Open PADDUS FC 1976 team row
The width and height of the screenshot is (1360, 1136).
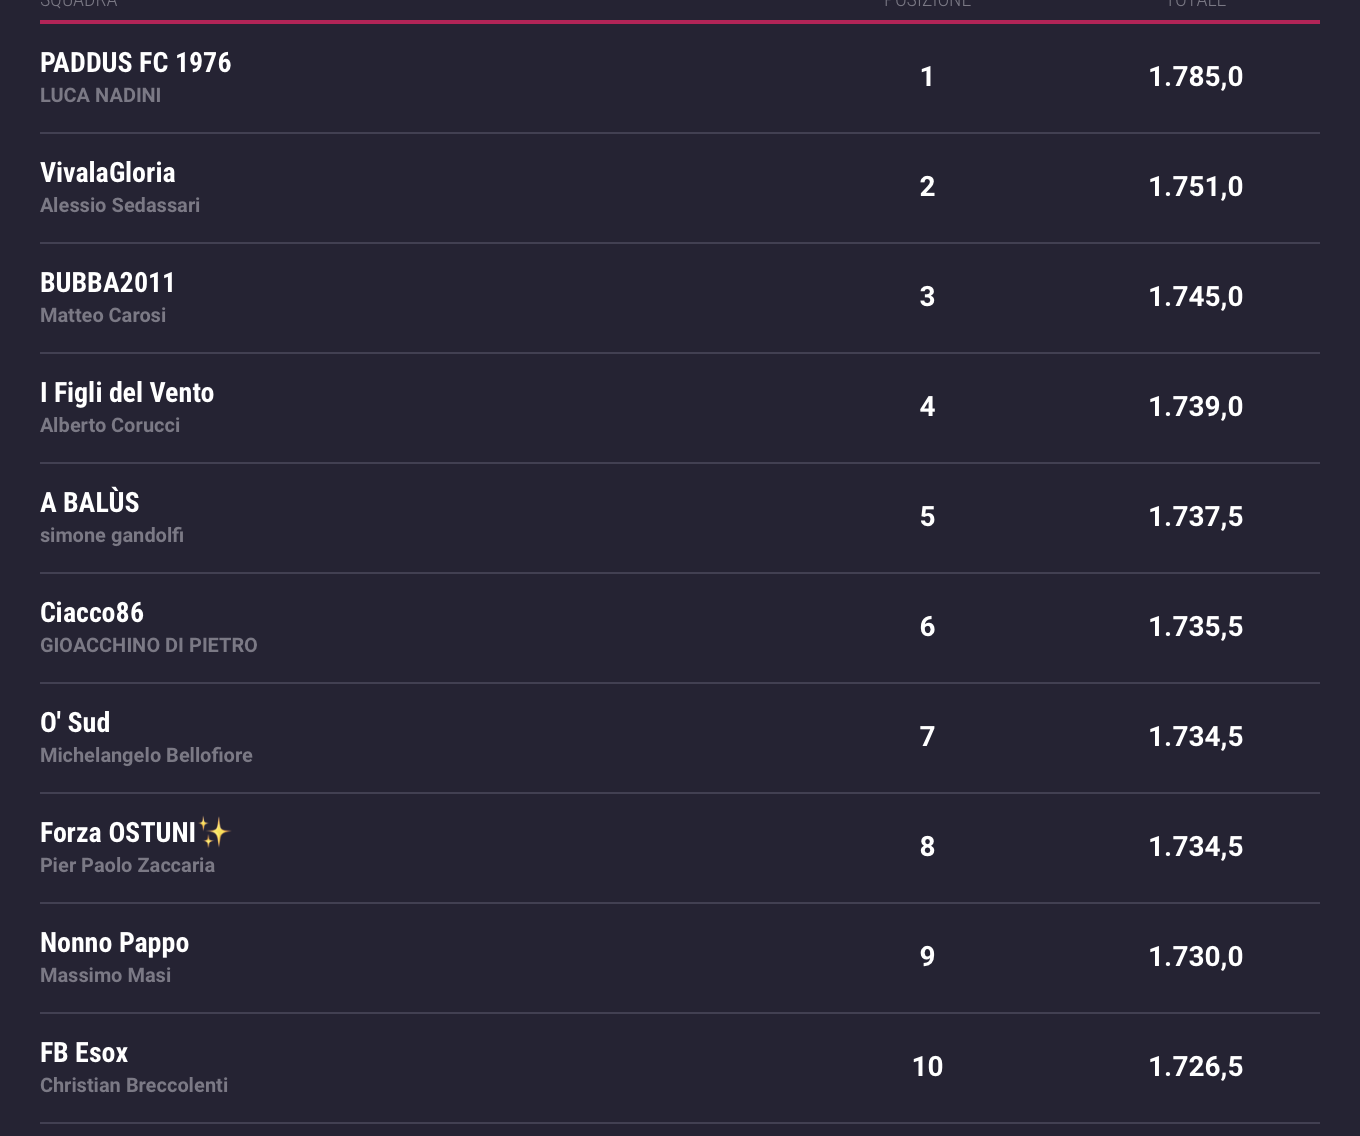pyautogui.click(x=135, y=63)
